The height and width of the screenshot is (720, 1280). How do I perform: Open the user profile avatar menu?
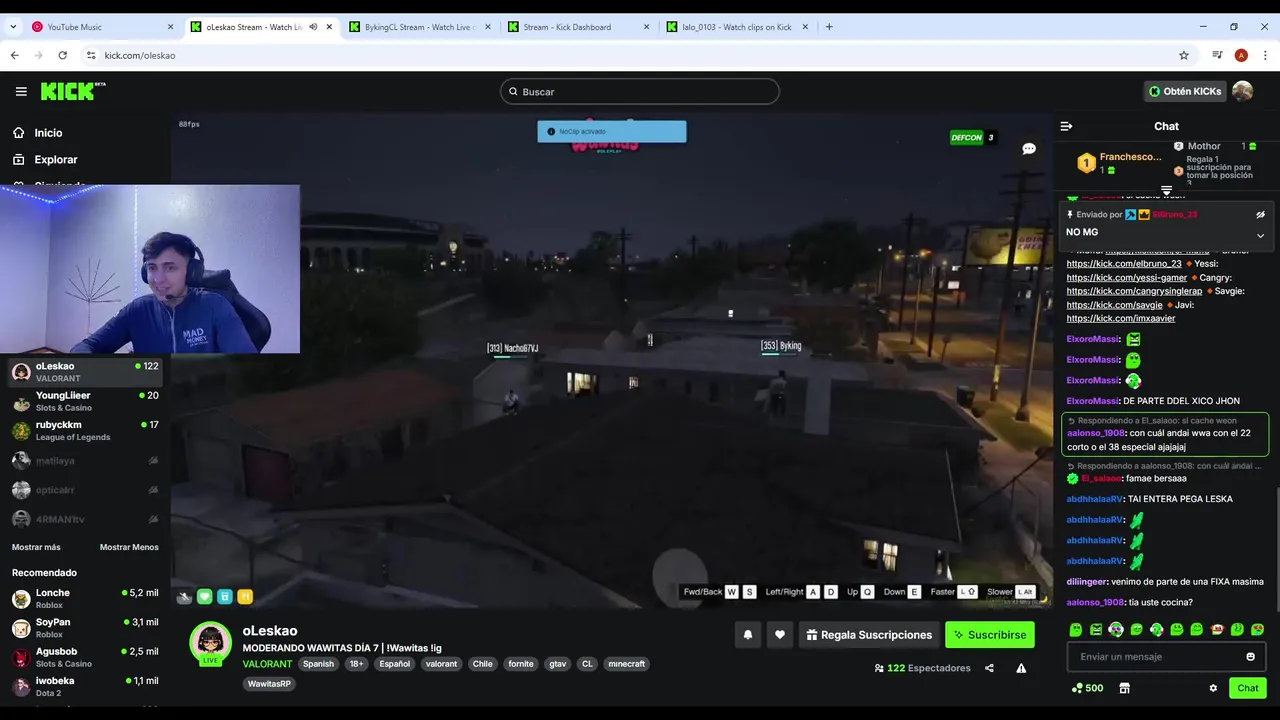[x=1242, y=91]
